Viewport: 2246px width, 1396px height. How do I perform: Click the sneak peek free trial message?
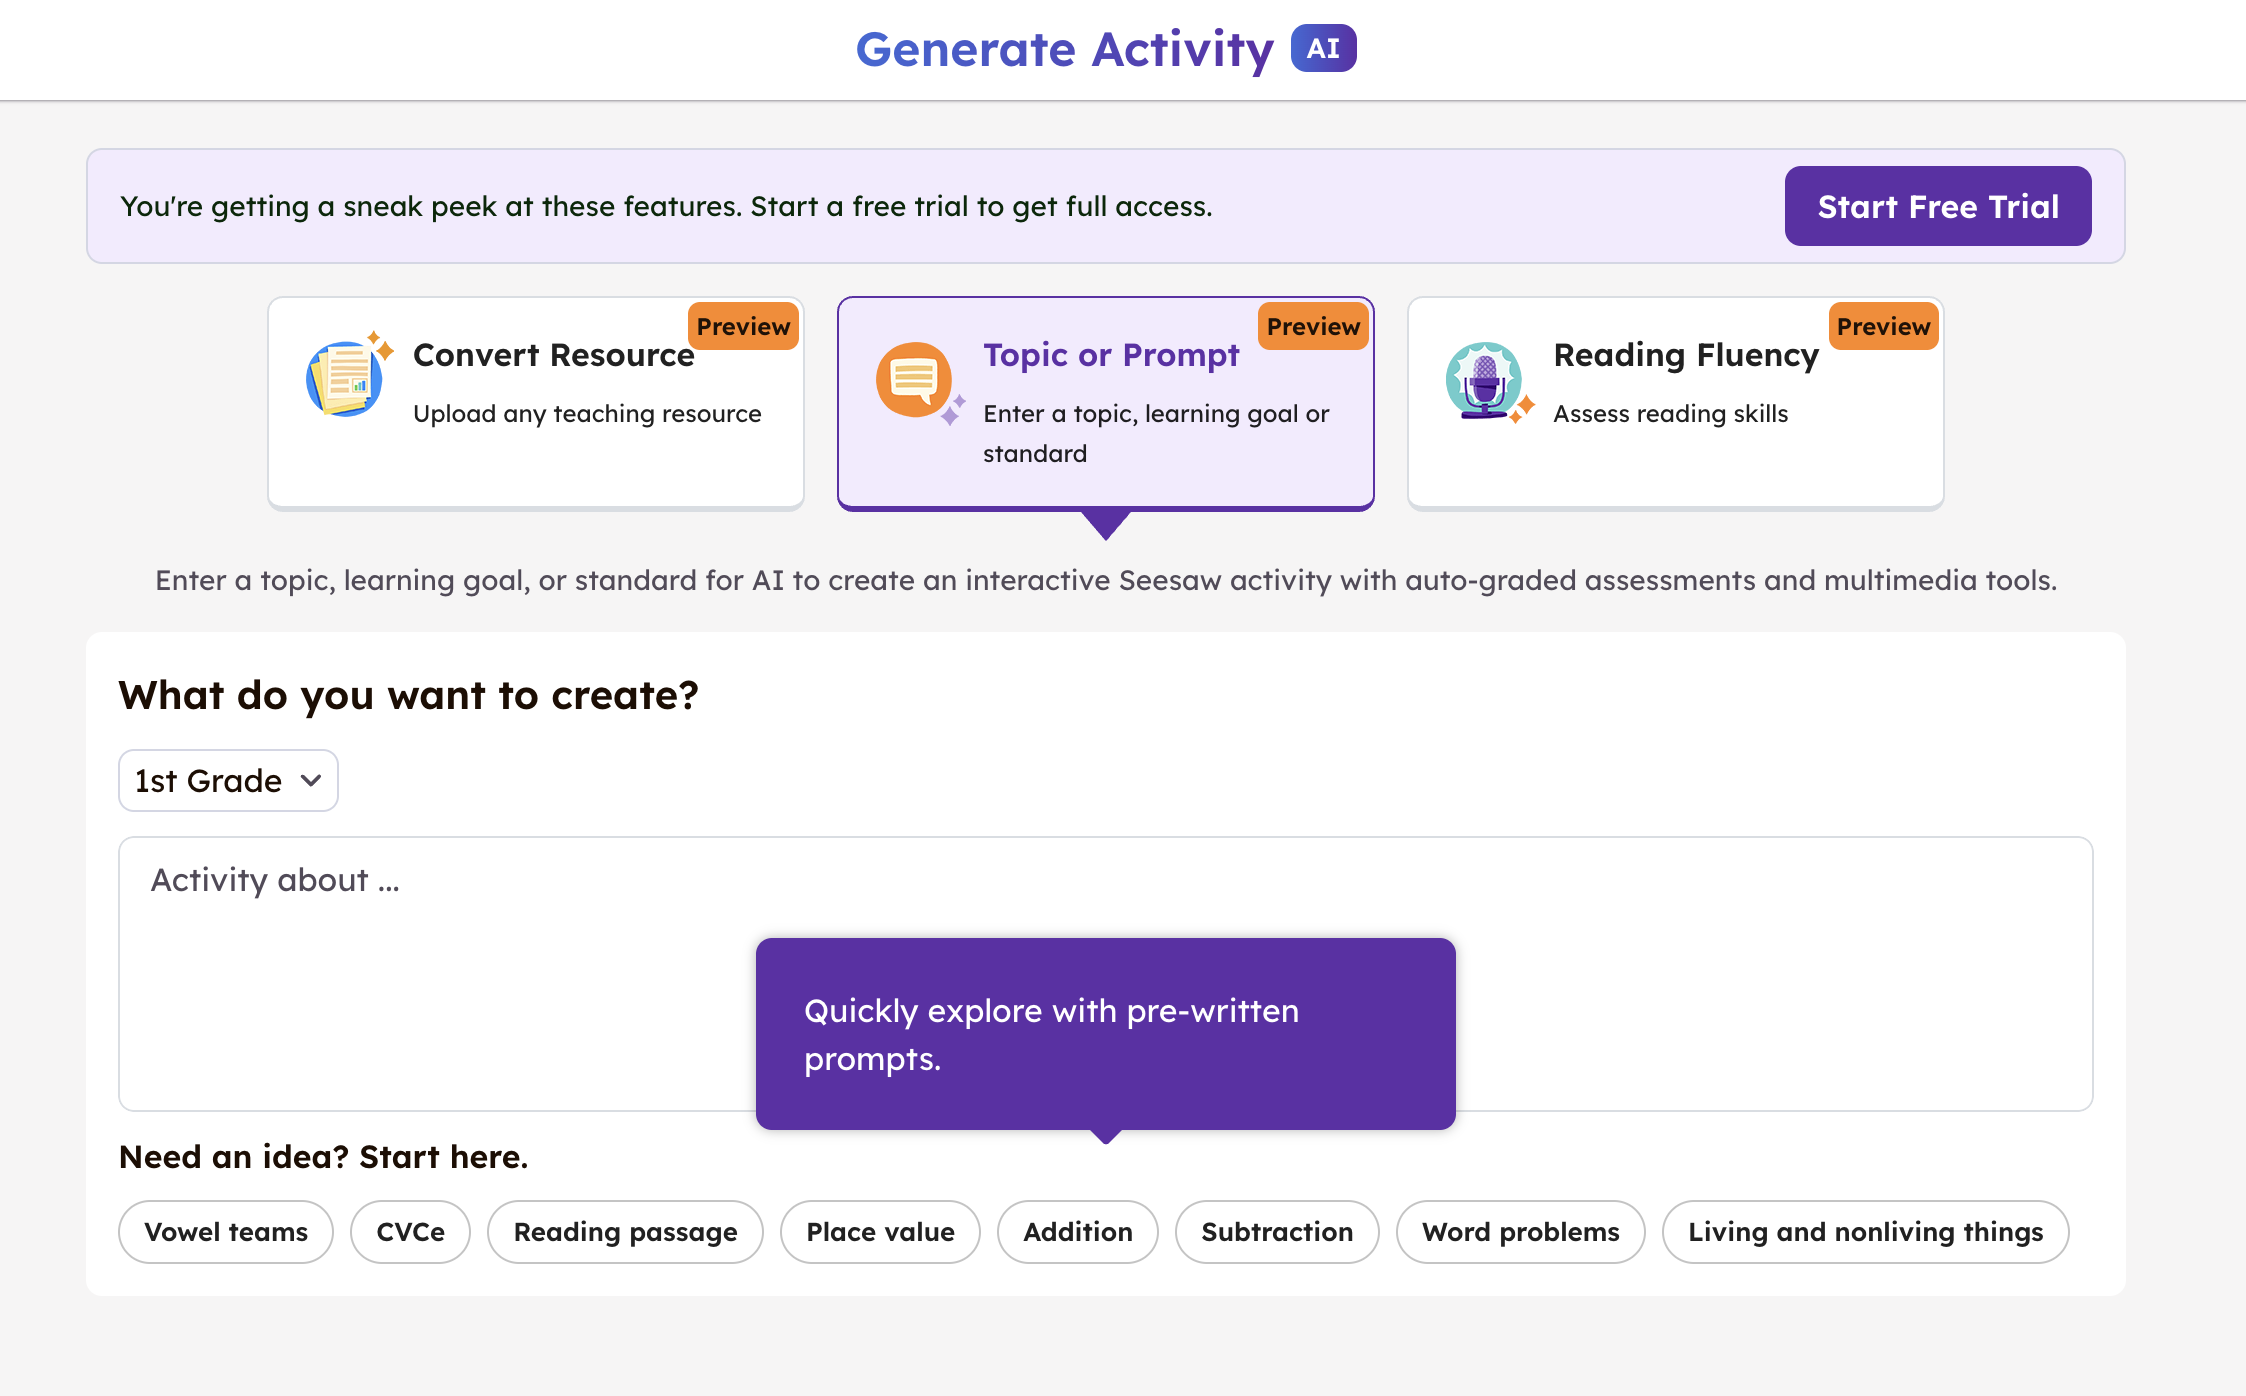point(666,206)
